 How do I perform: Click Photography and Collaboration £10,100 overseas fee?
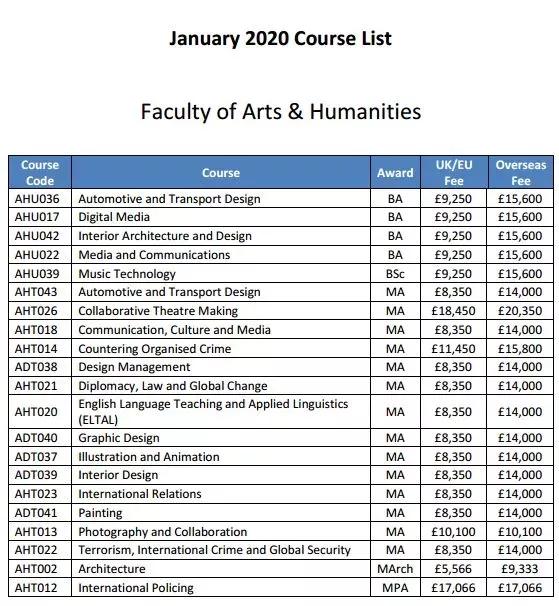tap(520, 532)
